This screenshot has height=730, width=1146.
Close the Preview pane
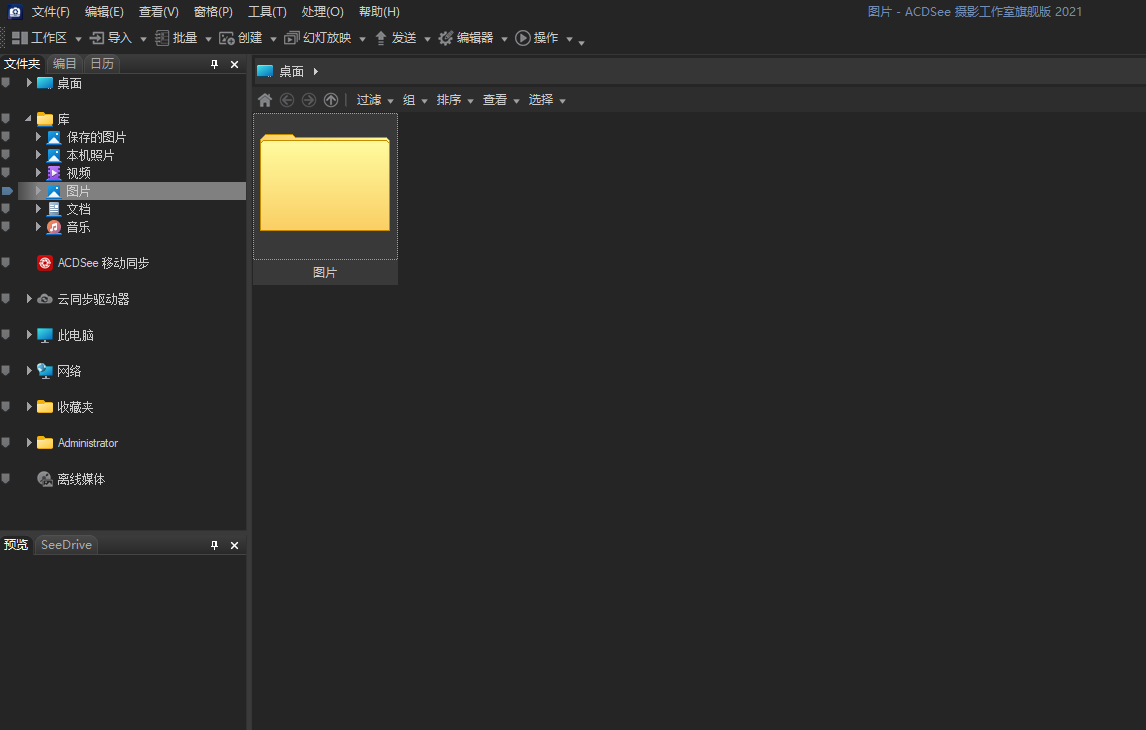coord(235,545)
